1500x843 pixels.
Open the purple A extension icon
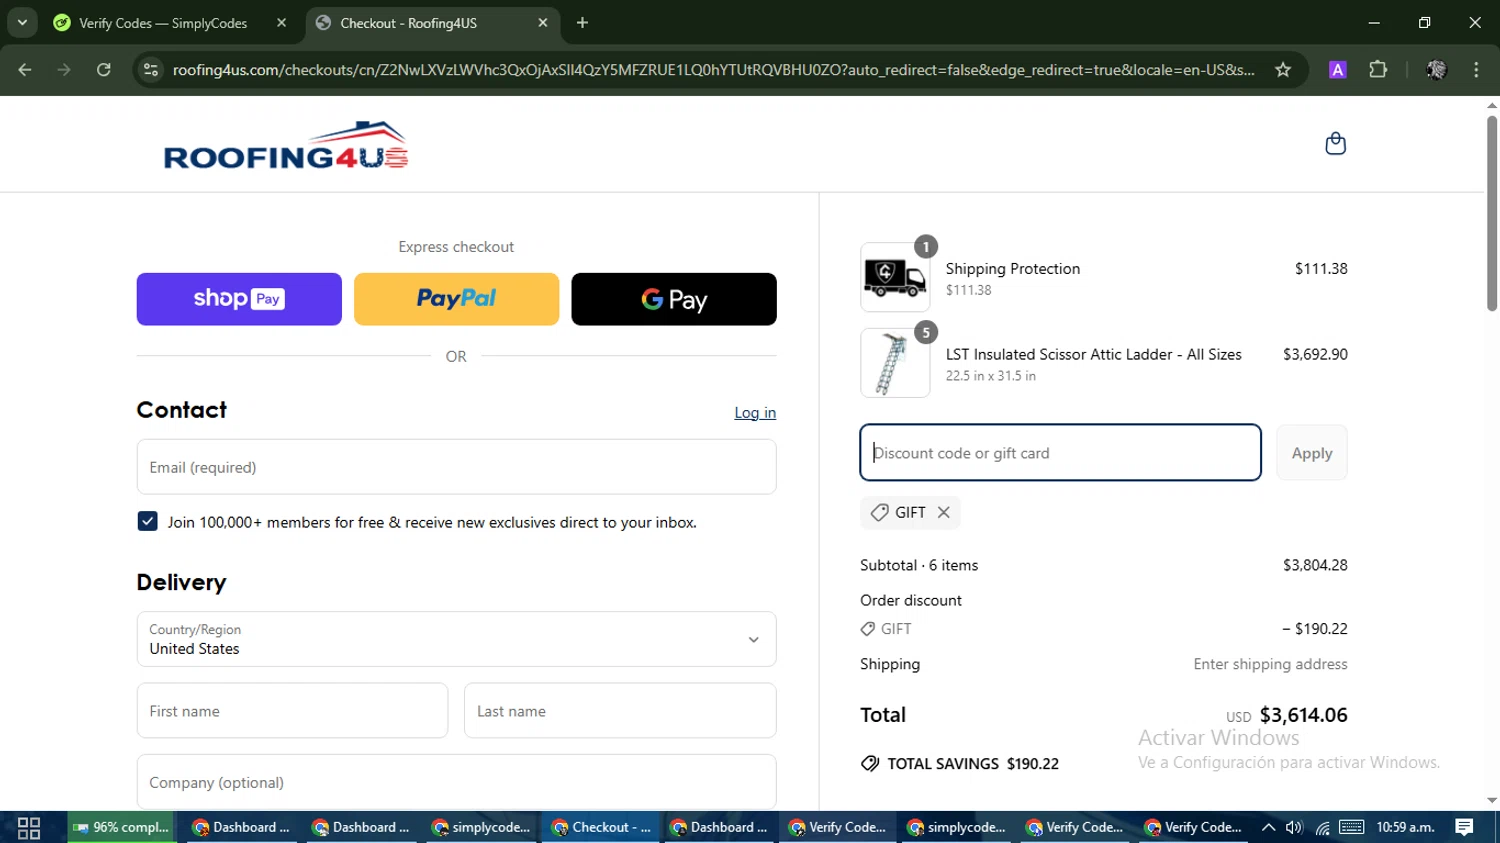coord(1337,70)
